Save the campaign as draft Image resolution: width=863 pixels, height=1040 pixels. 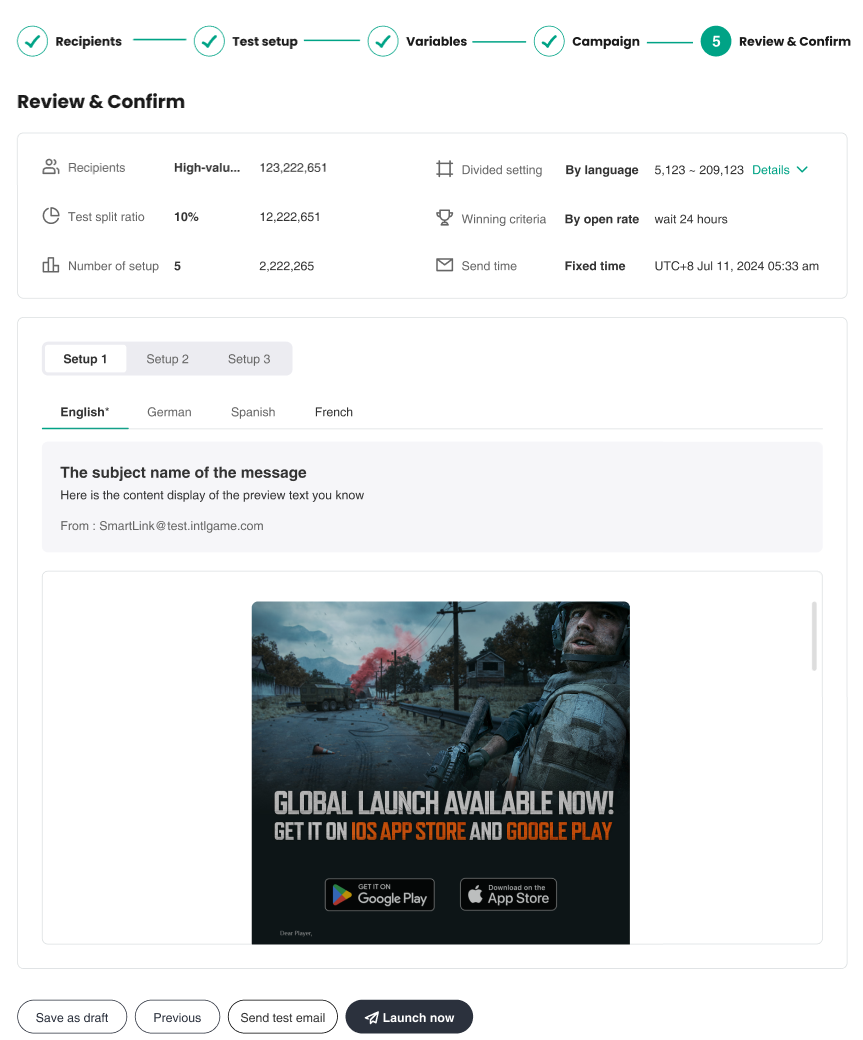pyautogui.click(x=72, y=1017)
